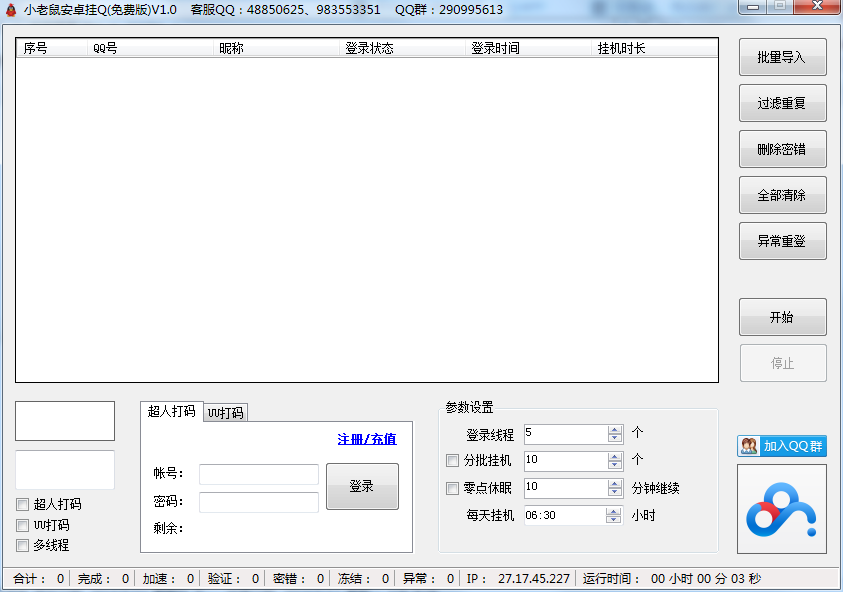This screenshot has width=843, height=592.
Task: Click the 挂机时长 column header
Action: click(x=655, y=48)
